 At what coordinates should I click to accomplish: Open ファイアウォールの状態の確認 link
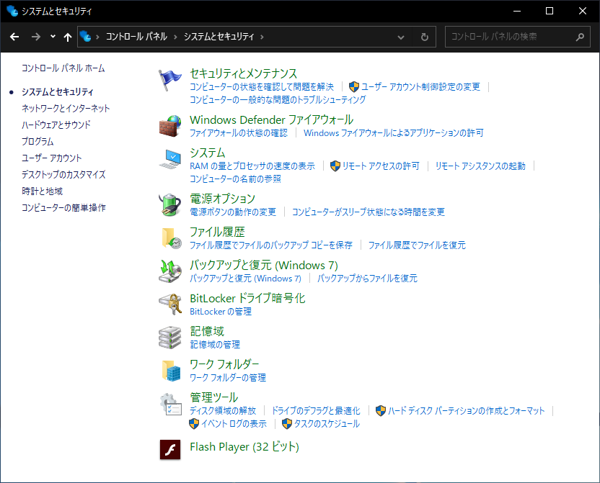coord(239,133)
